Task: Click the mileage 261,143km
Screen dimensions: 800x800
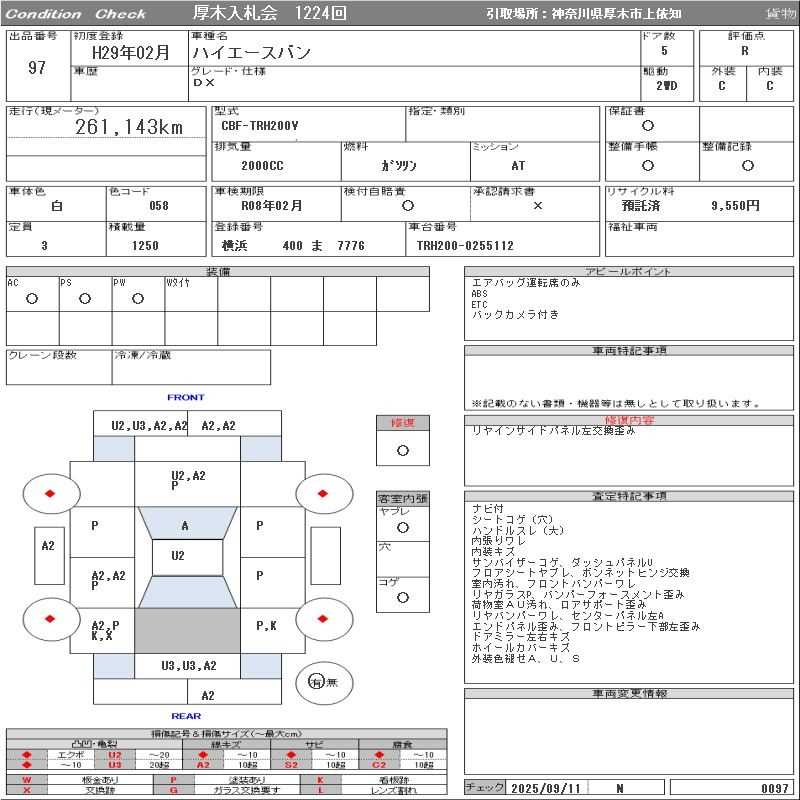Action: [x=129, y=127]
